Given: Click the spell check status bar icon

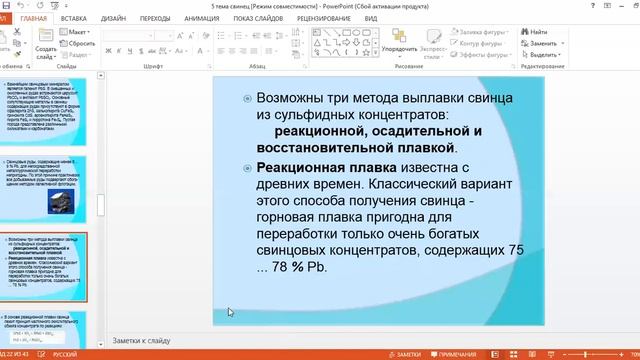Looking at the screenshot, I should 41,354.
